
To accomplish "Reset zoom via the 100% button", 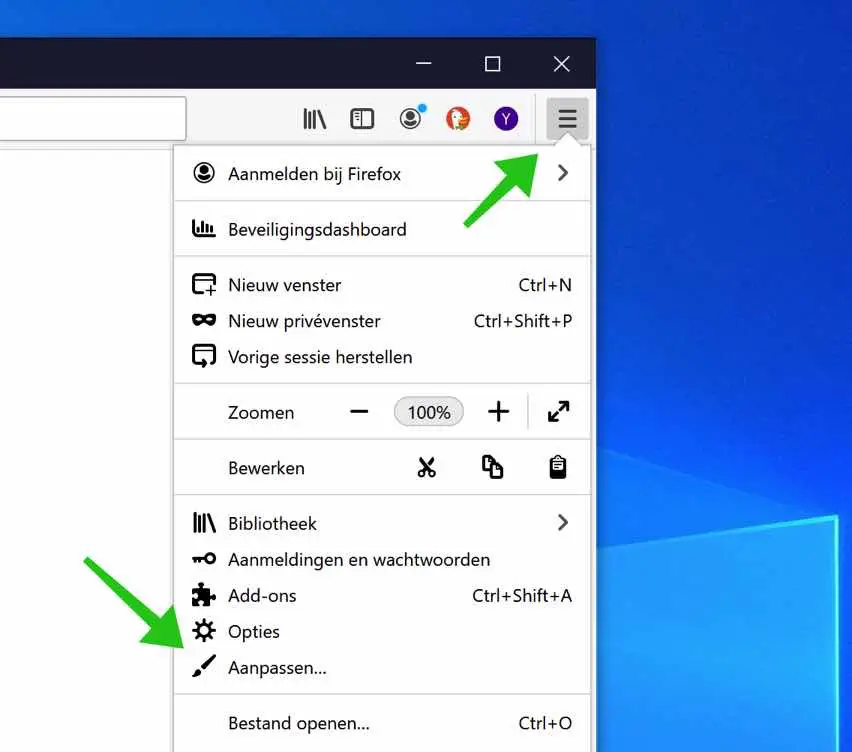I will pos(429,412).
